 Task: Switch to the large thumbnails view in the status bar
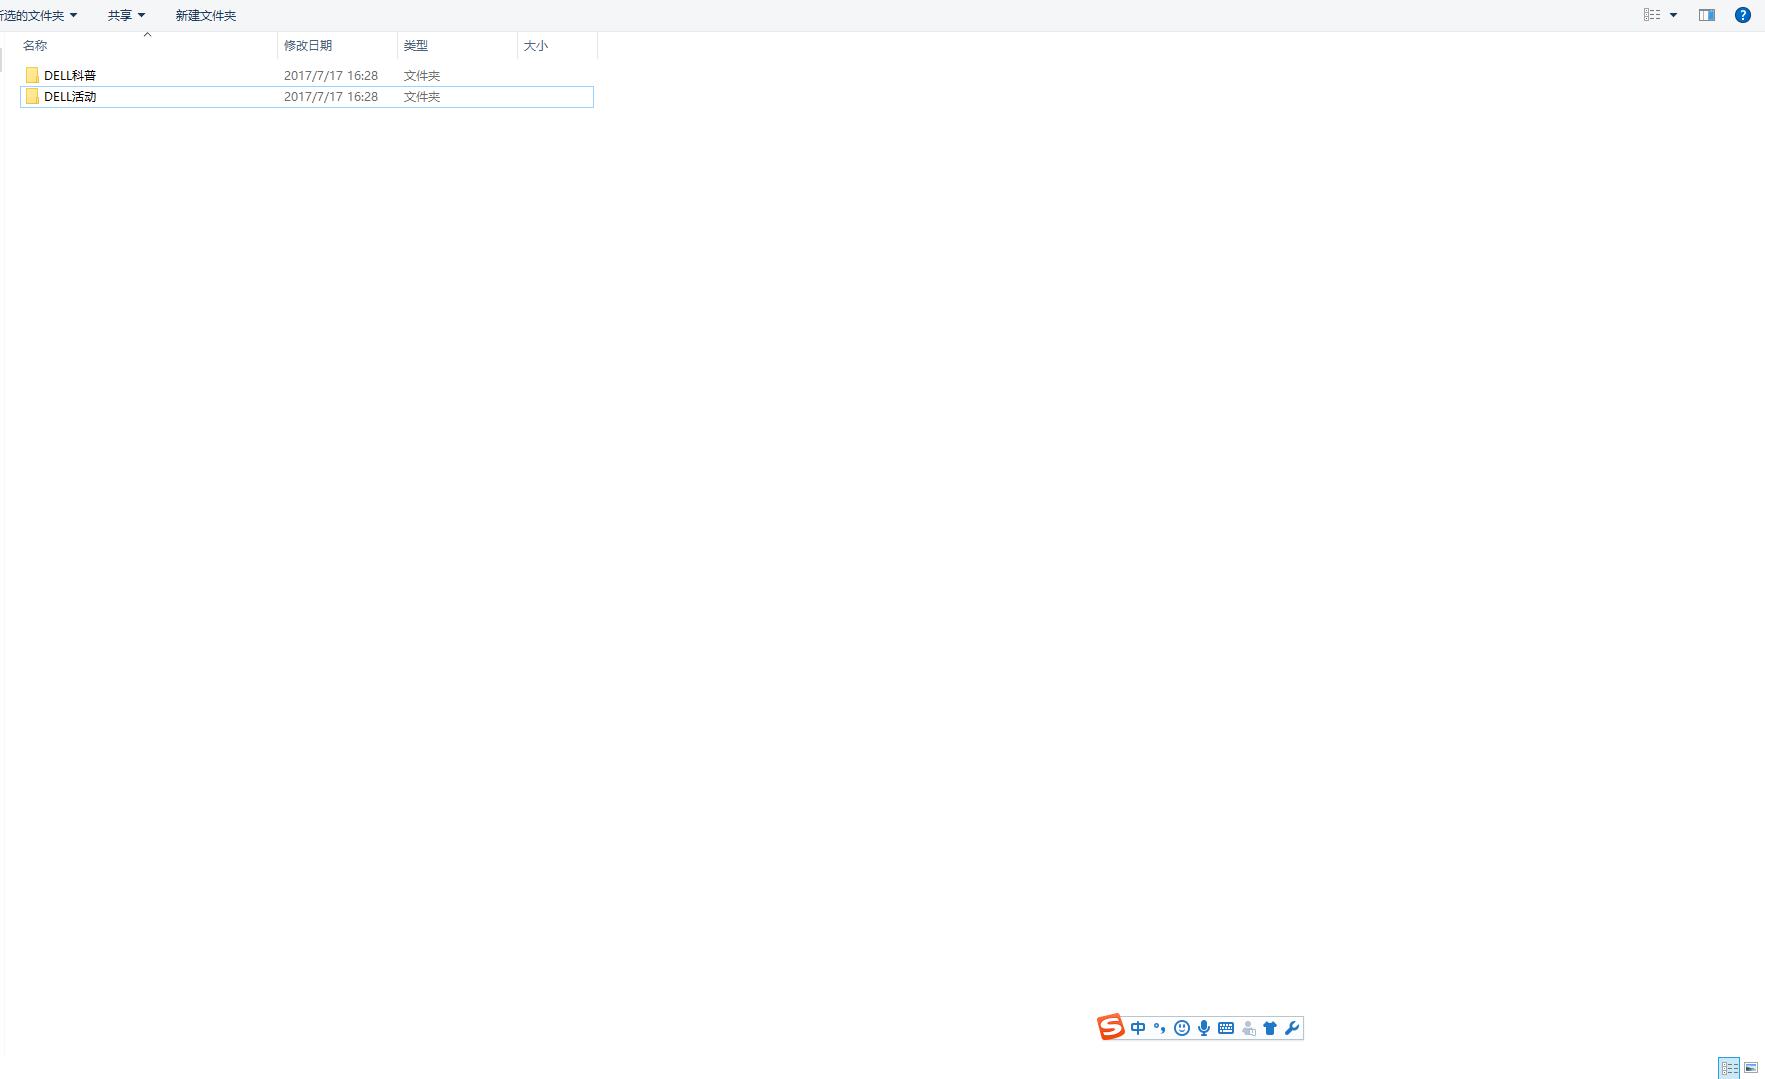(1751, 1068)
